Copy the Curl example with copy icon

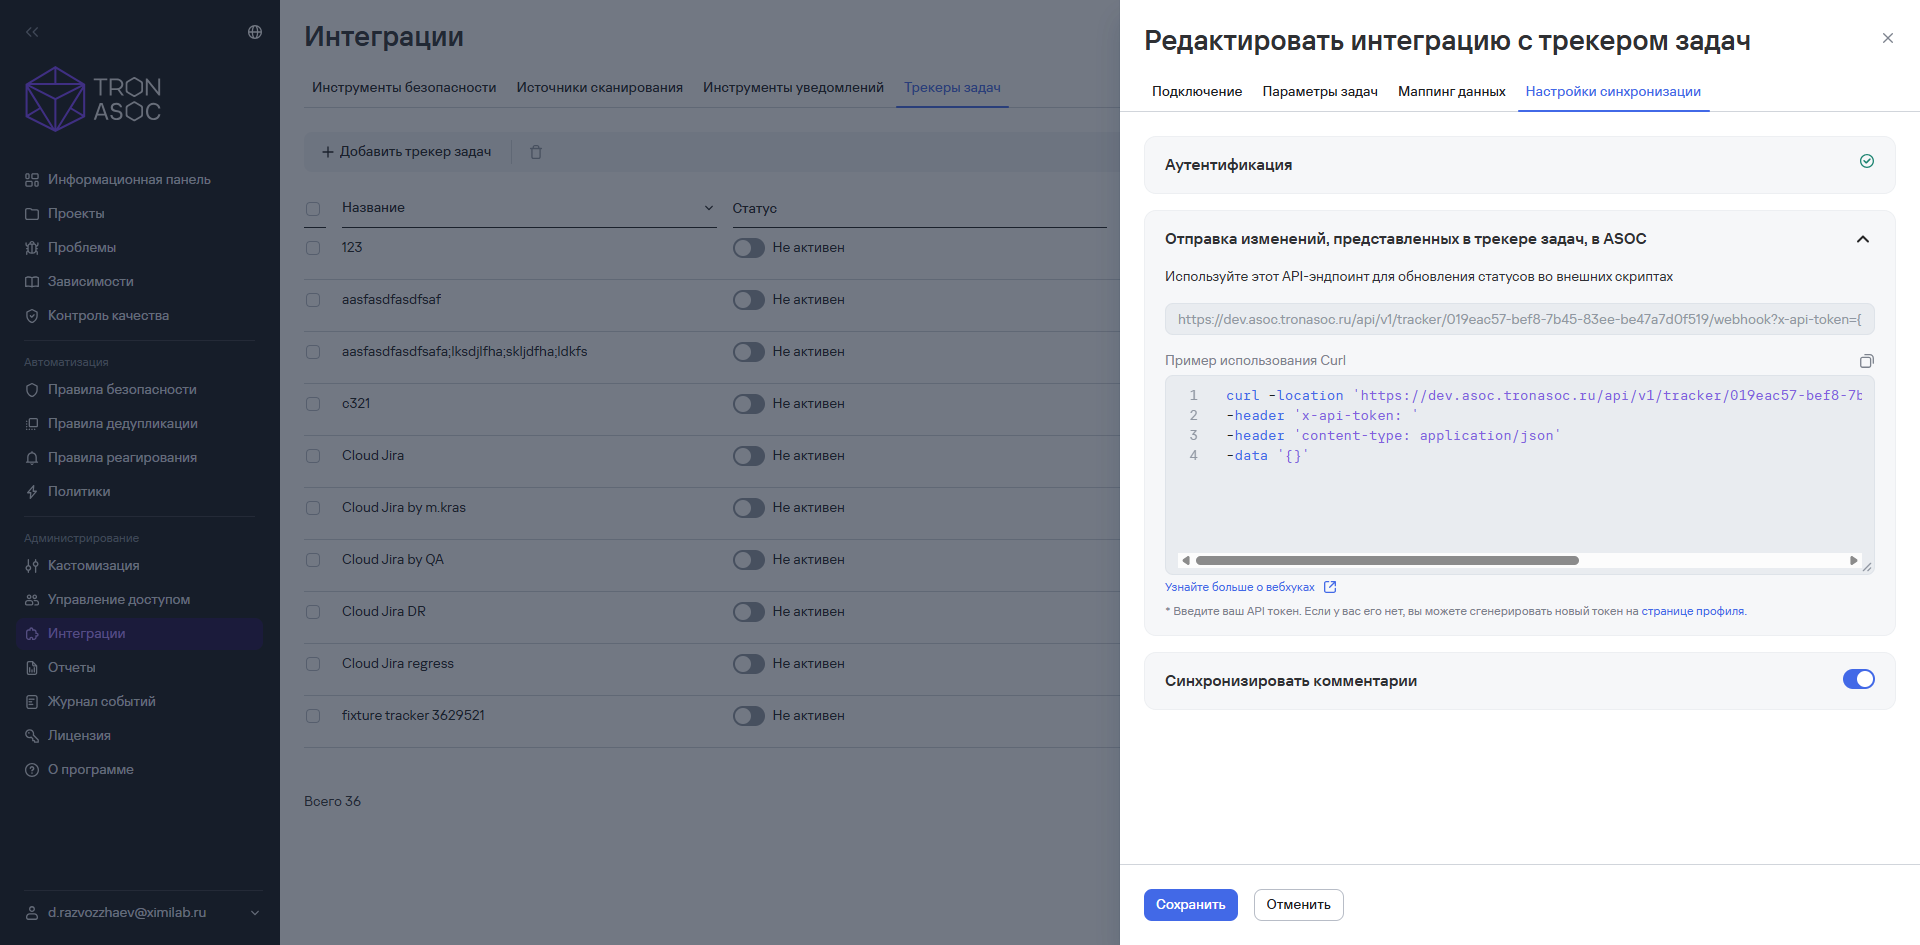[1866, 361]
